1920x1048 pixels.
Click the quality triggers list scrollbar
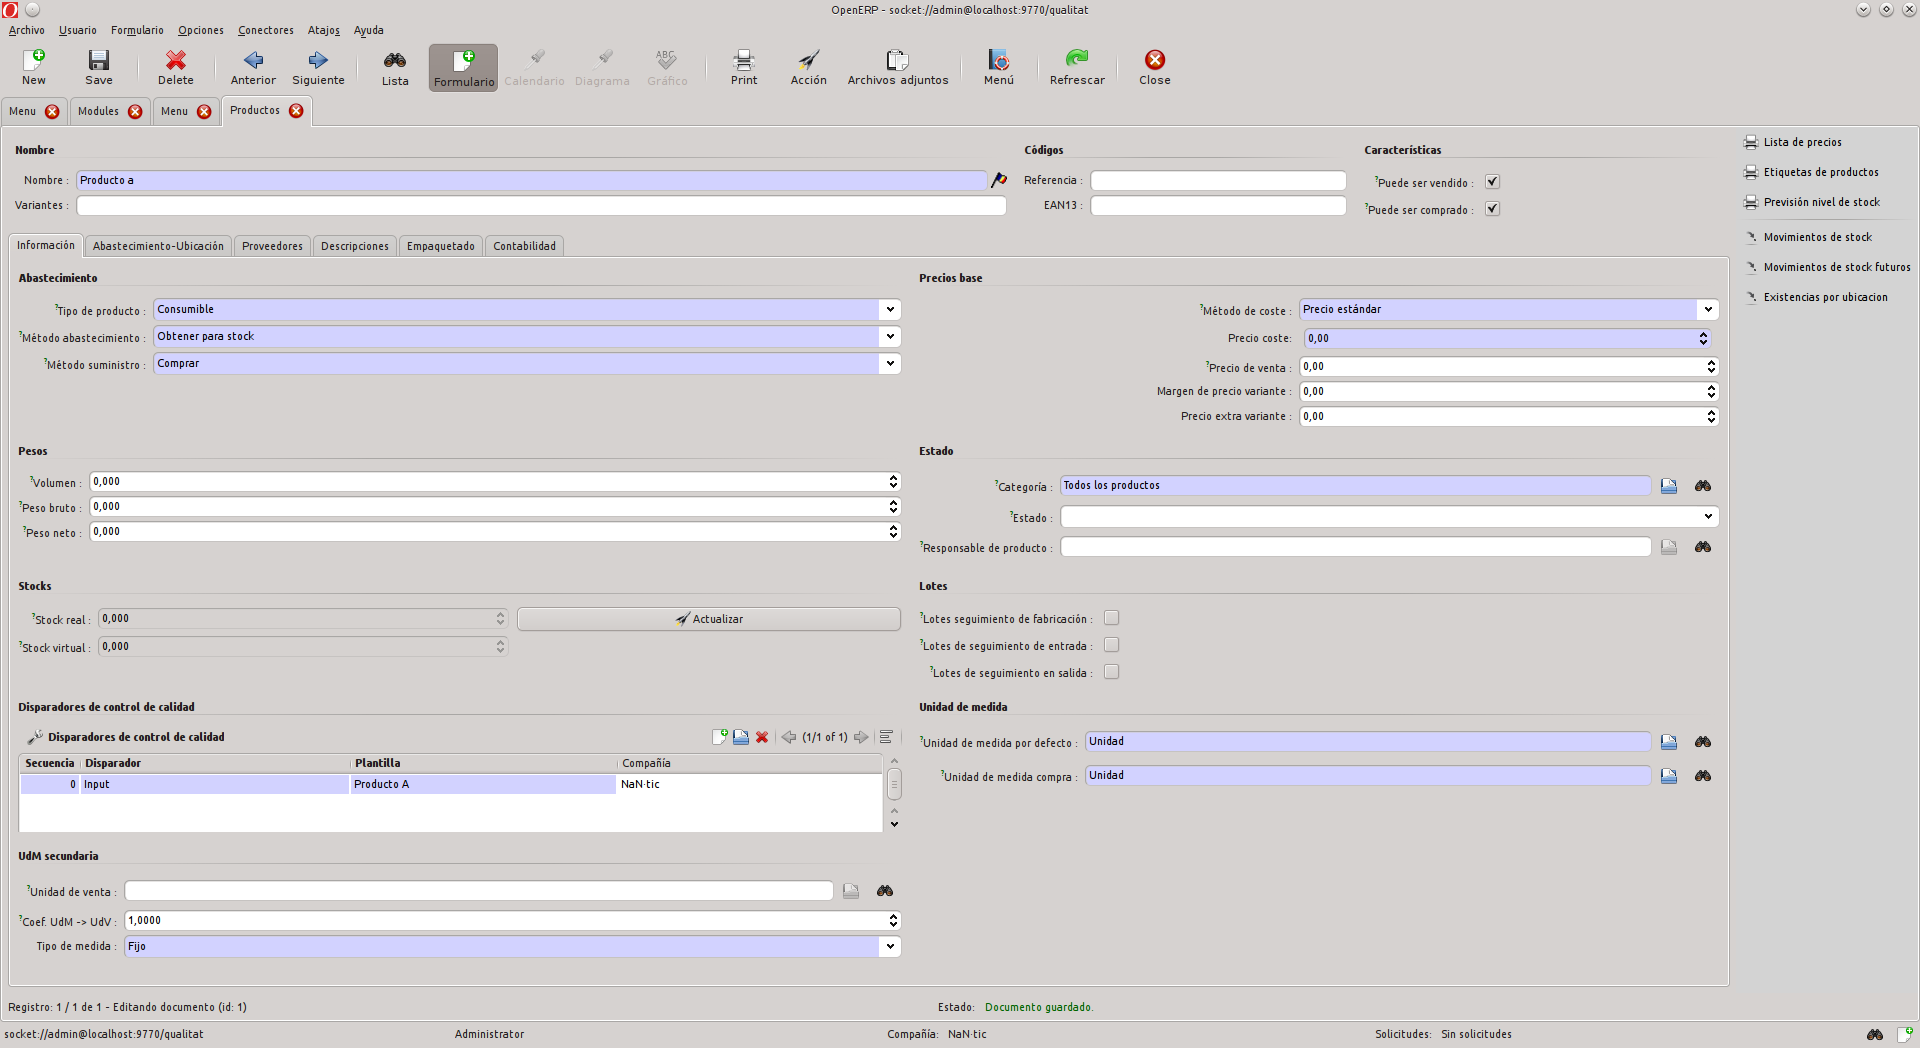[x=894, y=783]
